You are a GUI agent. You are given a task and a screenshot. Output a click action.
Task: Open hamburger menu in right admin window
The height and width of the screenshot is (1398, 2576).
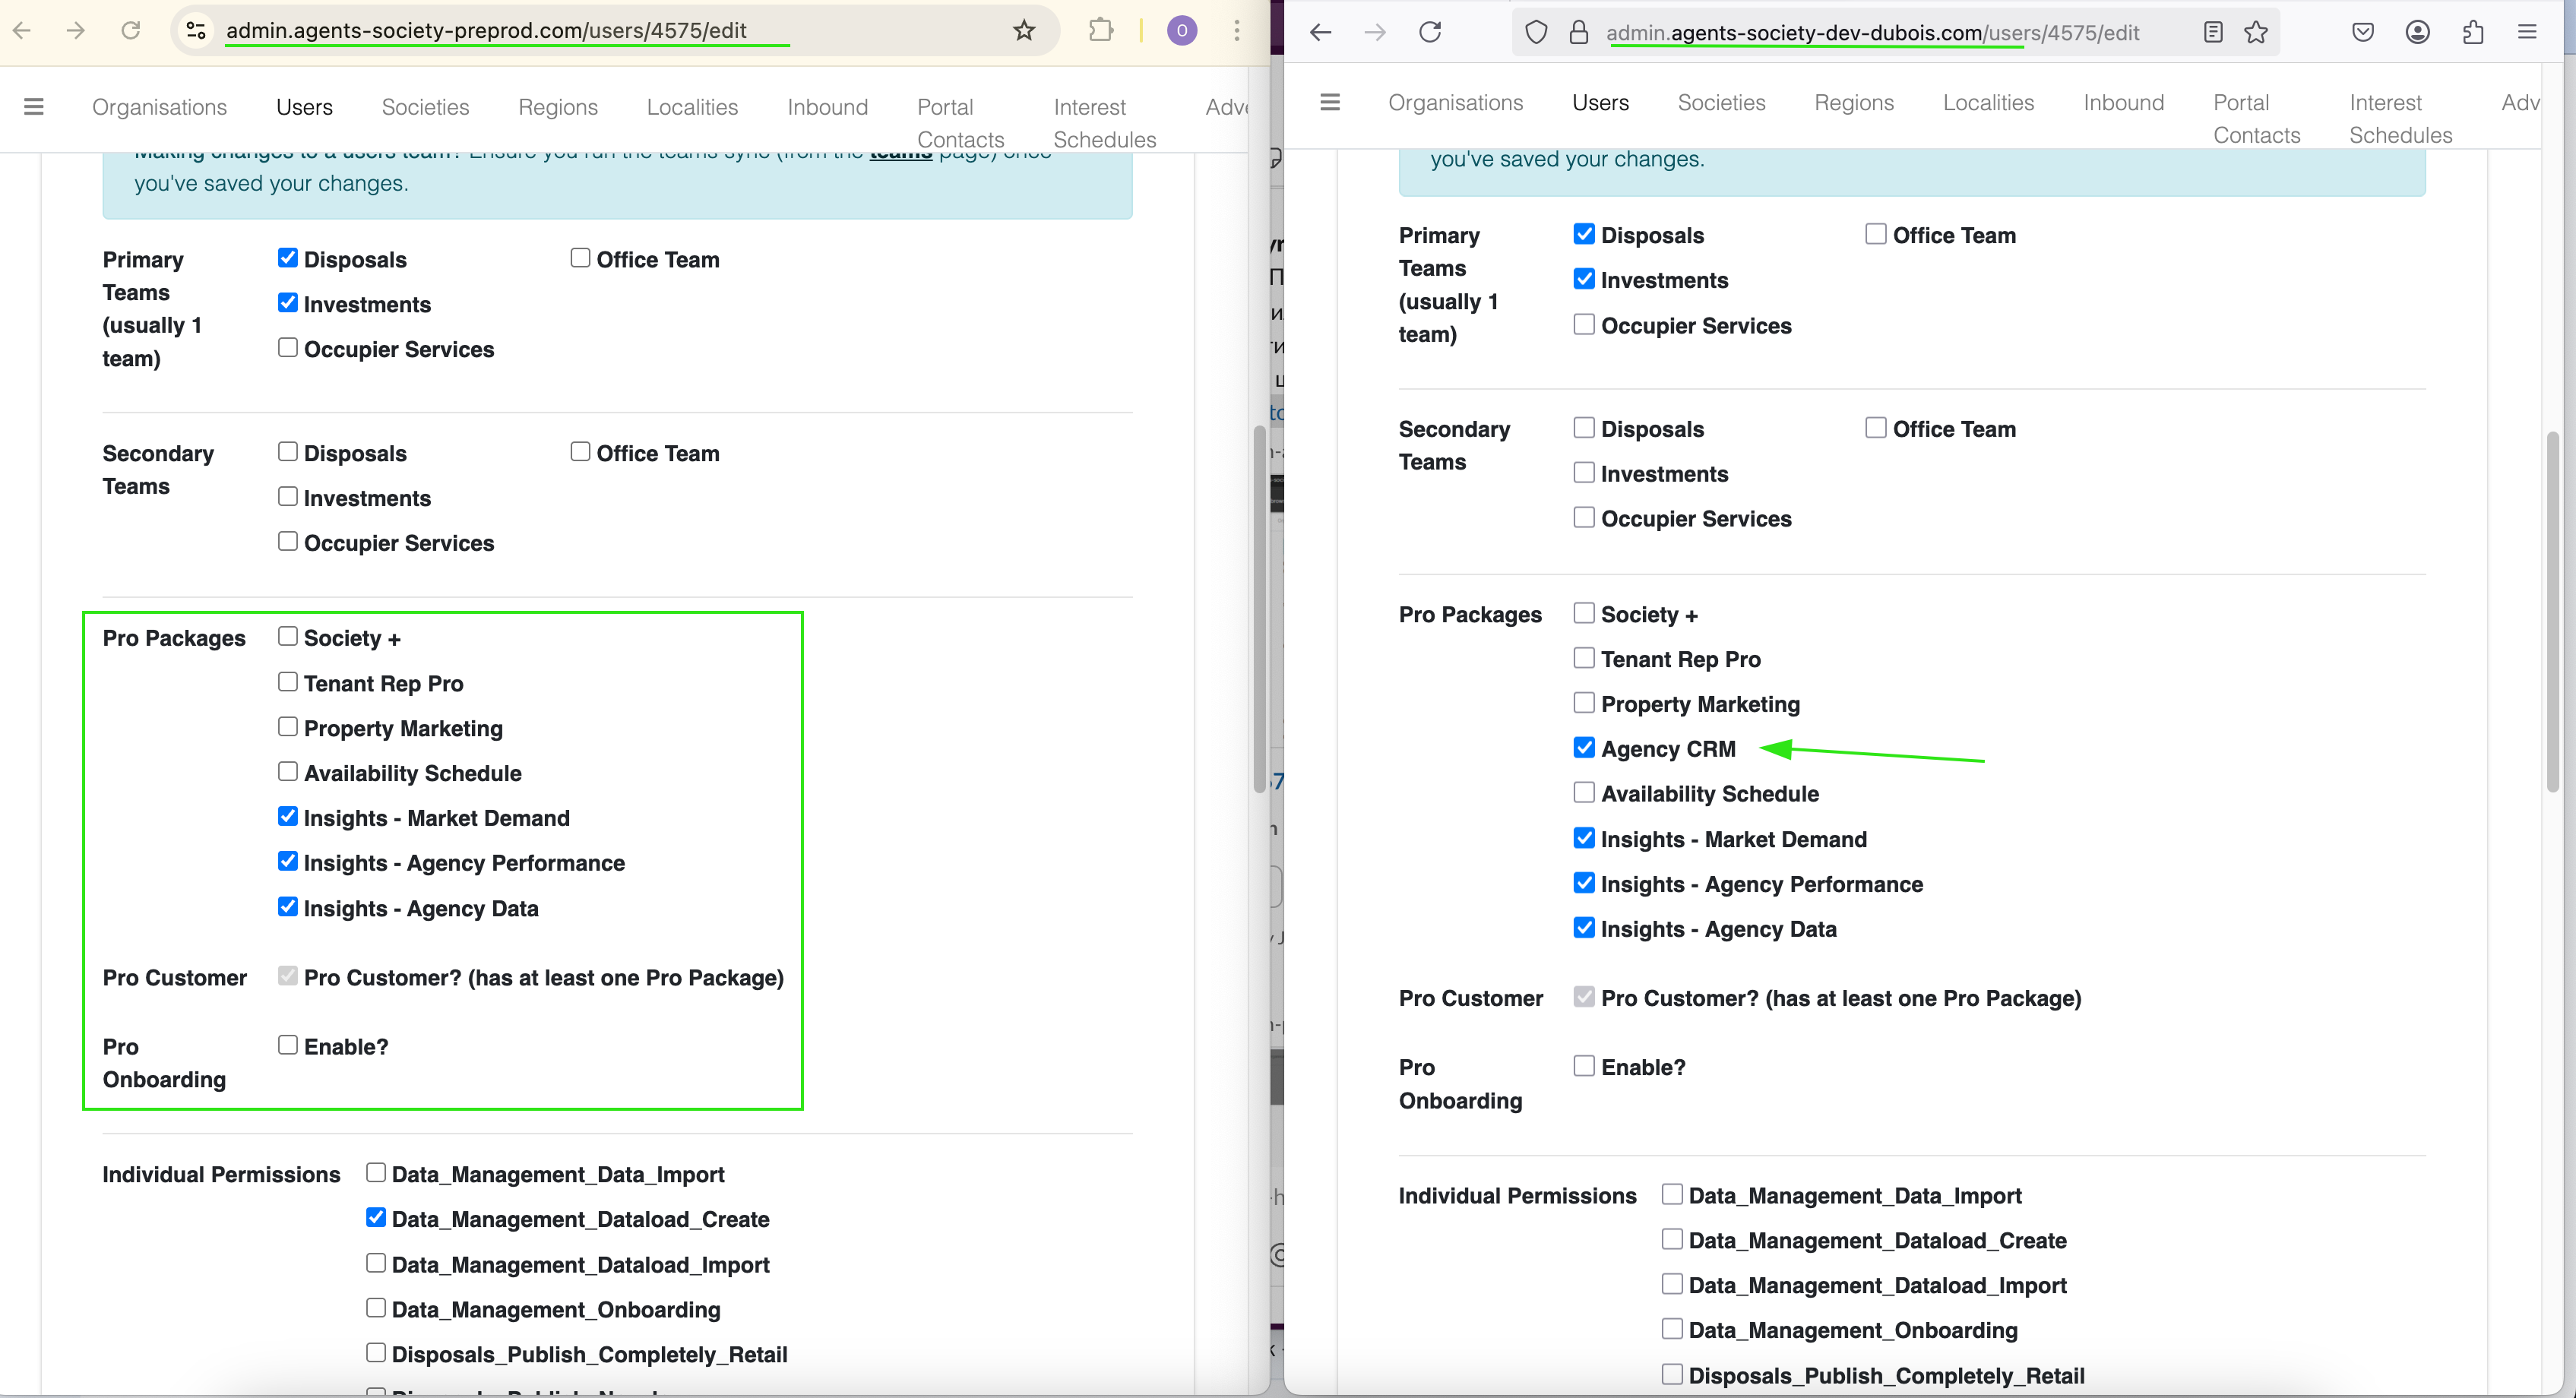point(1329,102)
